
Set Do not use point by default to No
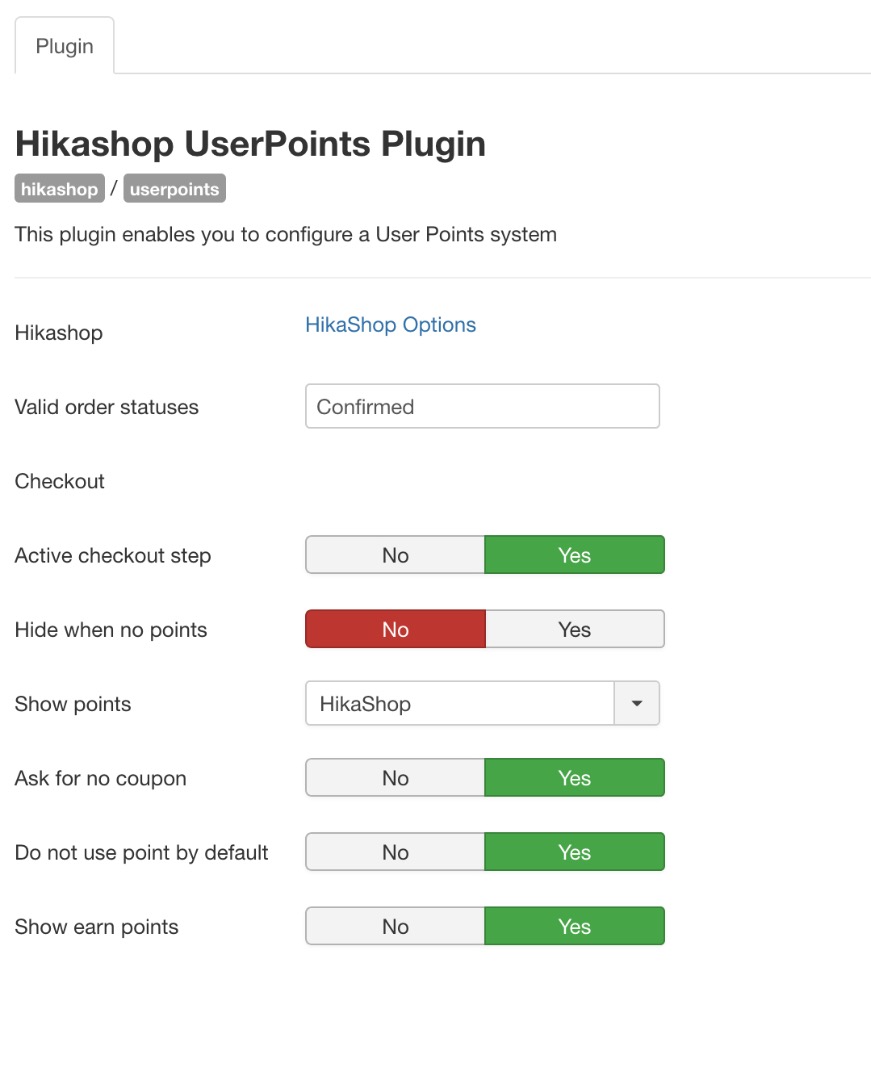click(x=395, y=853)
